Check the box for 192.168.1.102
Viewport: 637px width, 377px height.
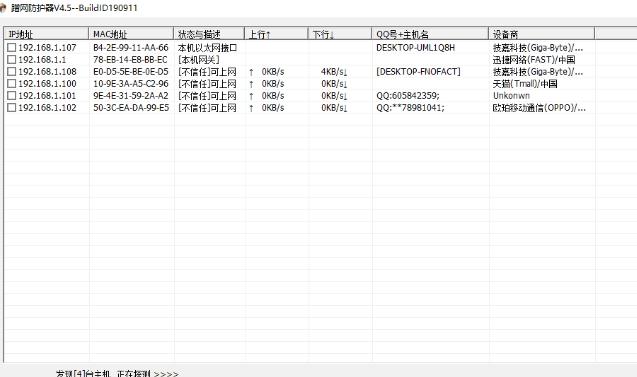[x=11, y=108]
